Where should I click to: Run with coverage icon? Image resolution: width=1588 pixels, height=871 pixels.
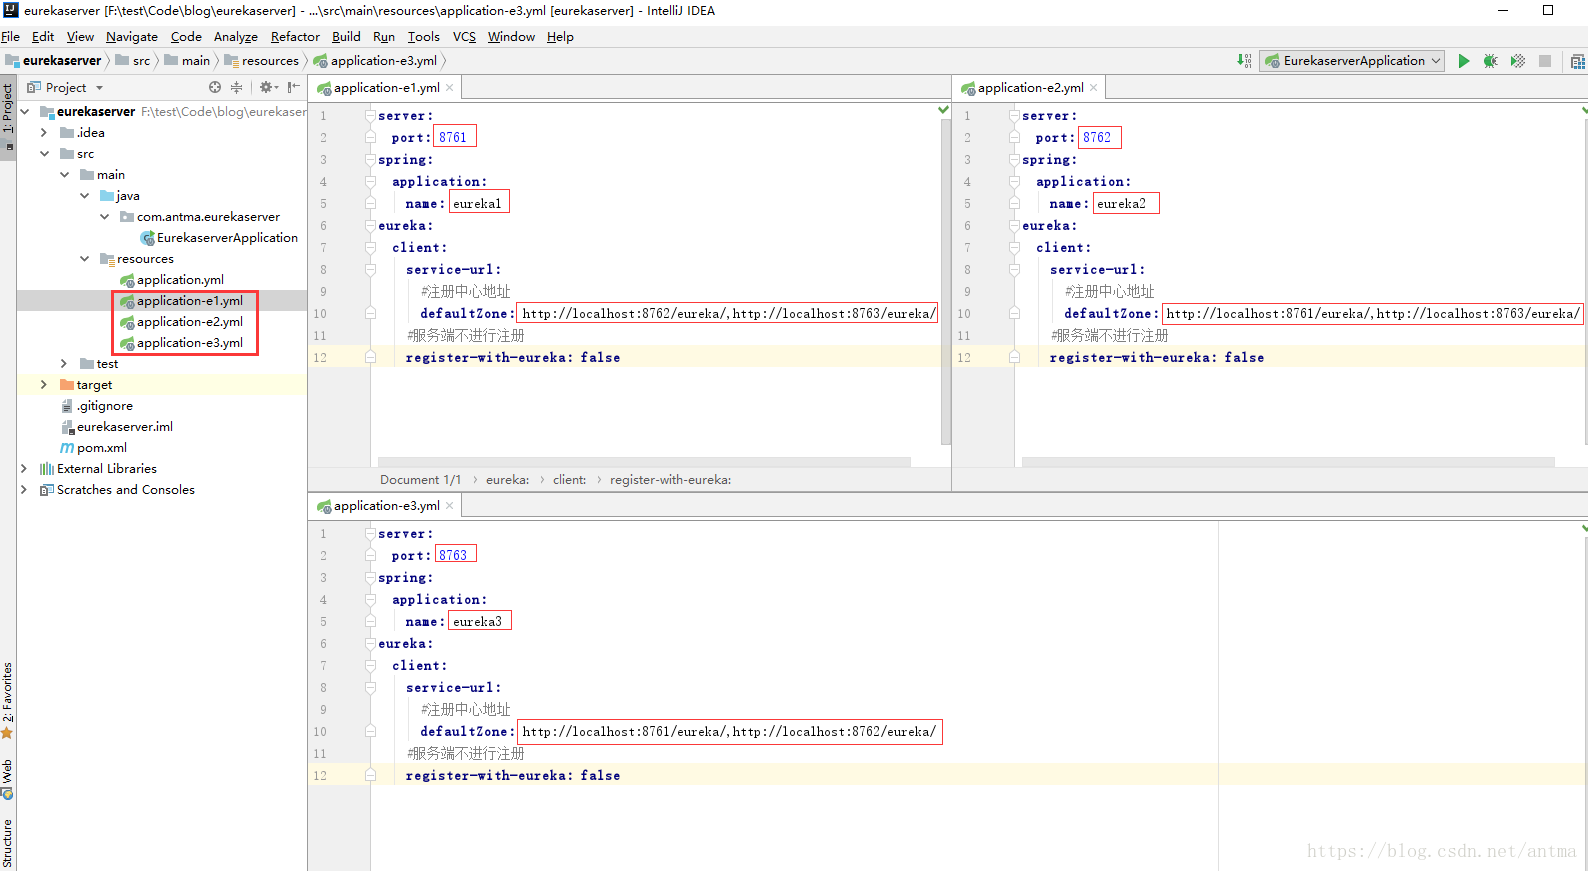click(1517, 61)
